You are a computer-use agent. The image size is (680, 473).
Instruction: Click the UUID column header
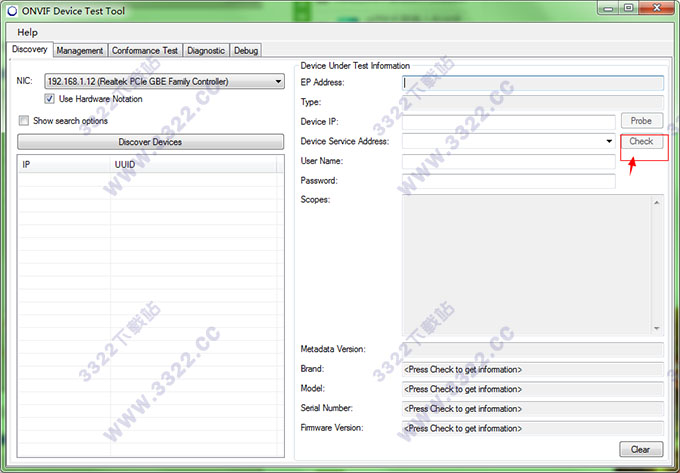tap(193, 165)
